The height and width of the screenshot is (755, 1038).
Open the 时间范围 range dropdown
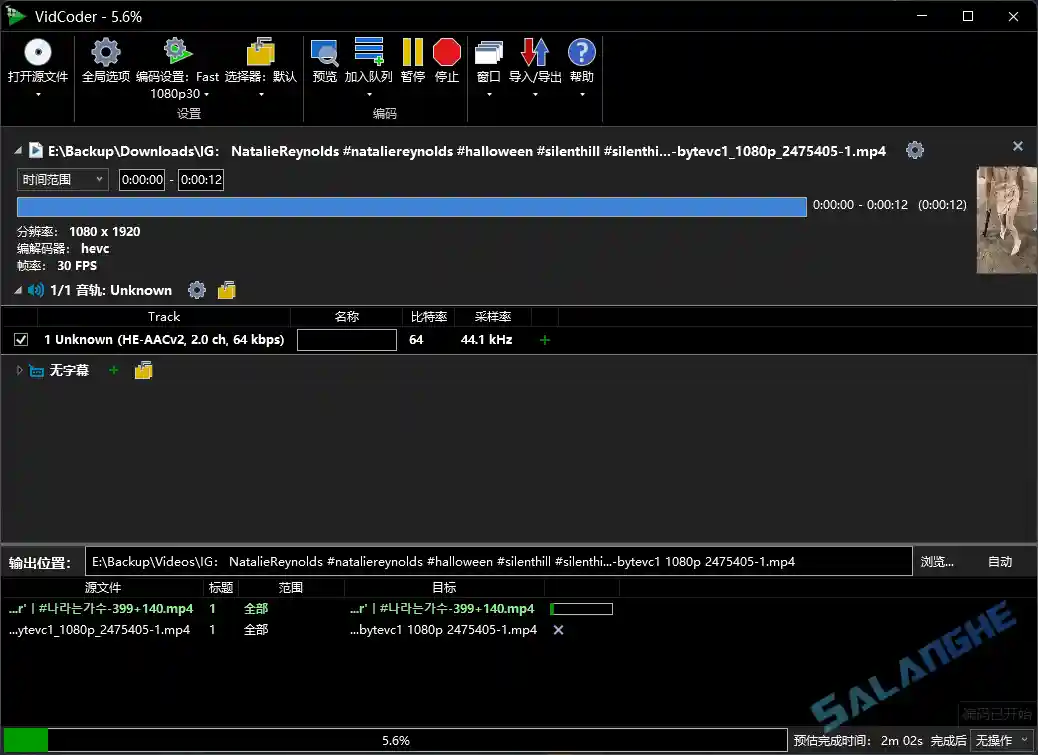[62, 180]
